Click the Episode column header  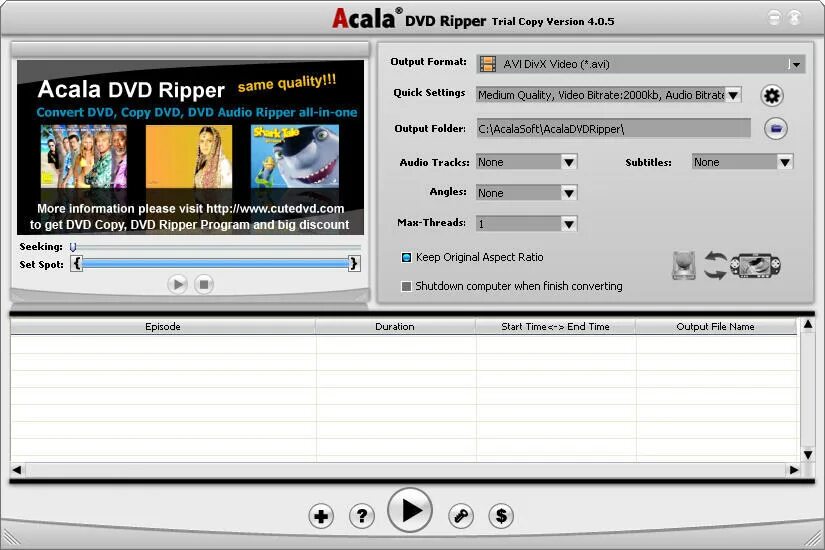coord(163,326)
